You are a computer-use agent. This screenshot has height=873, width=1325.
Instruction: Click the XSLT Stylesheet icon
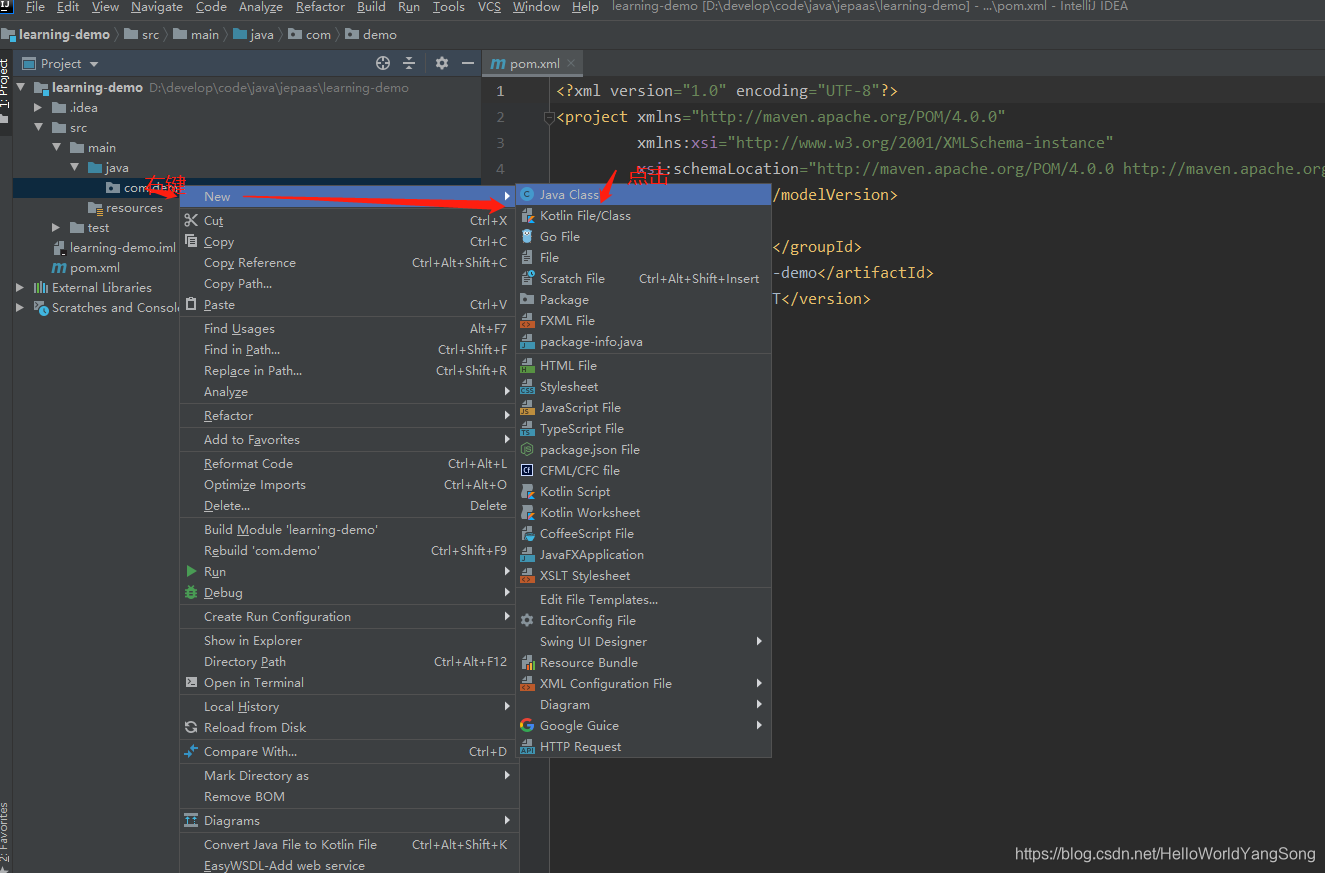pyautogui.click(x=527, y=575)
